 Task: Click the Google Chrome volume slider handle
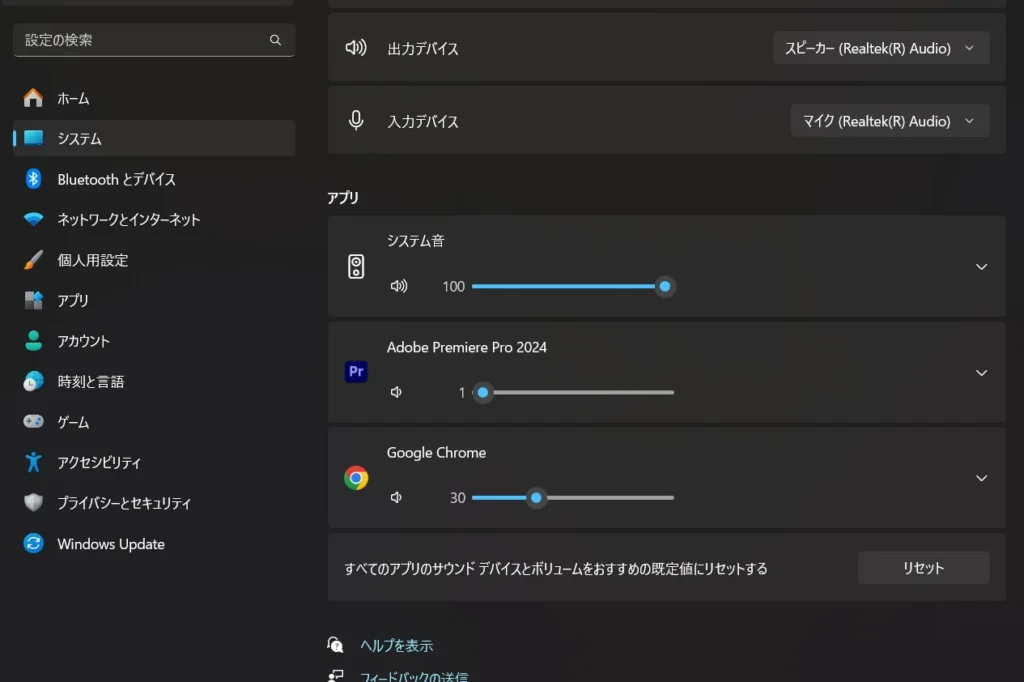(537, 498)
